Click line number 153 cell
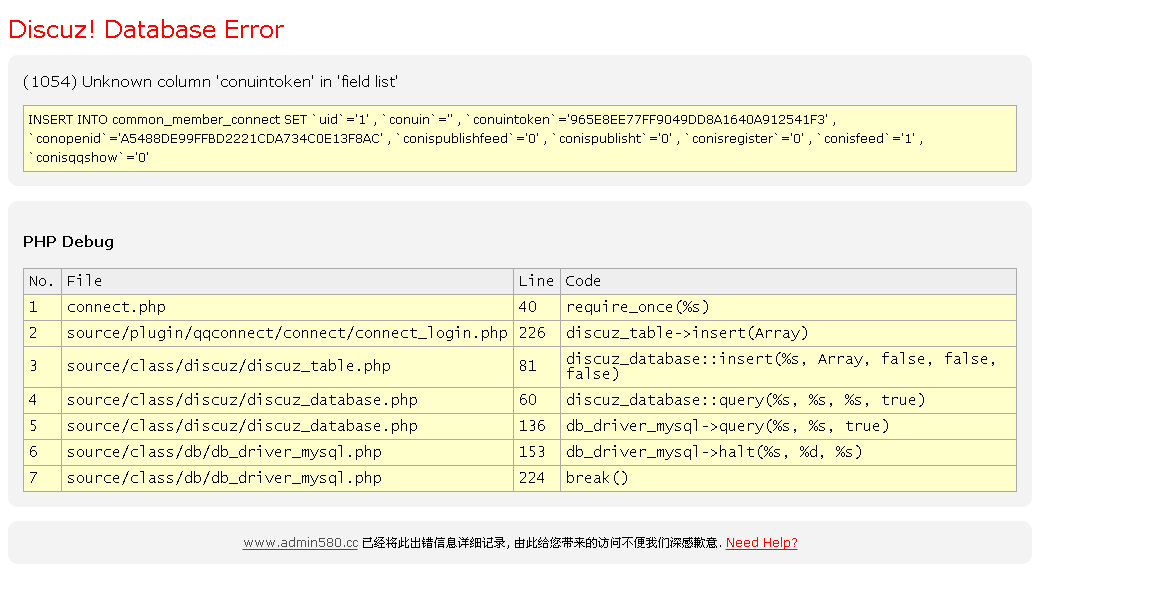The width and height of the screenshot is (1156, 590). pos(532,452)
